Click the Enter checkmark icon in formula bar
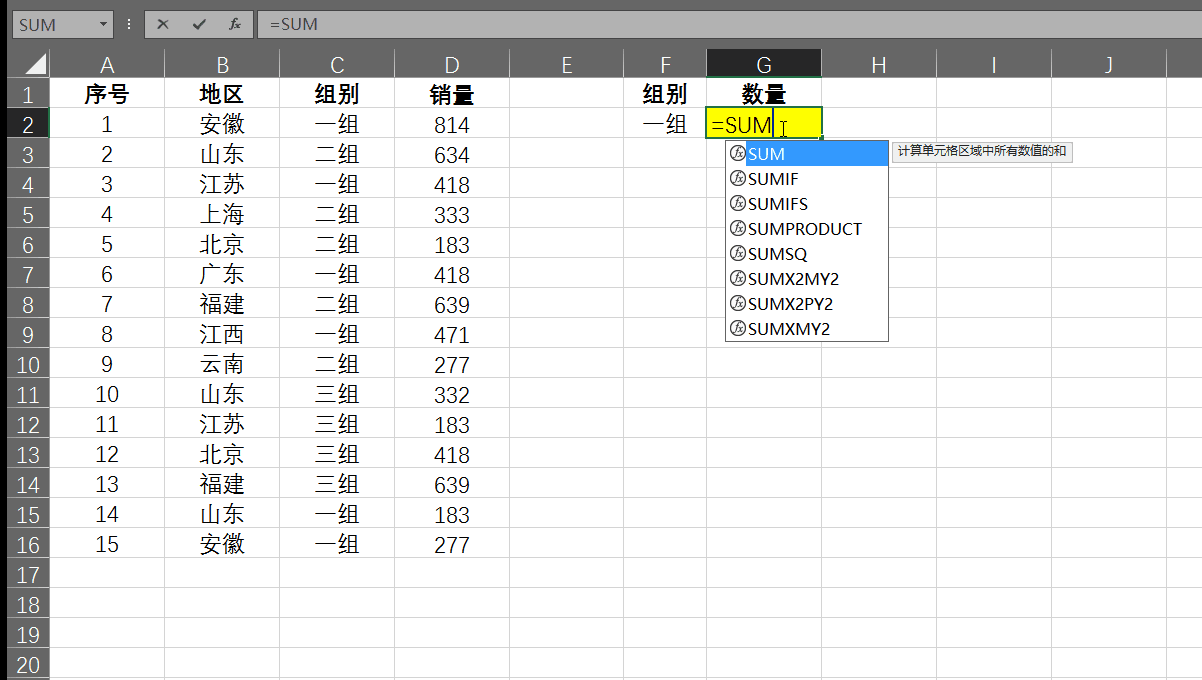Image resolution: width=1202 pixels, height=680 pixels. (x=198, y=24)
